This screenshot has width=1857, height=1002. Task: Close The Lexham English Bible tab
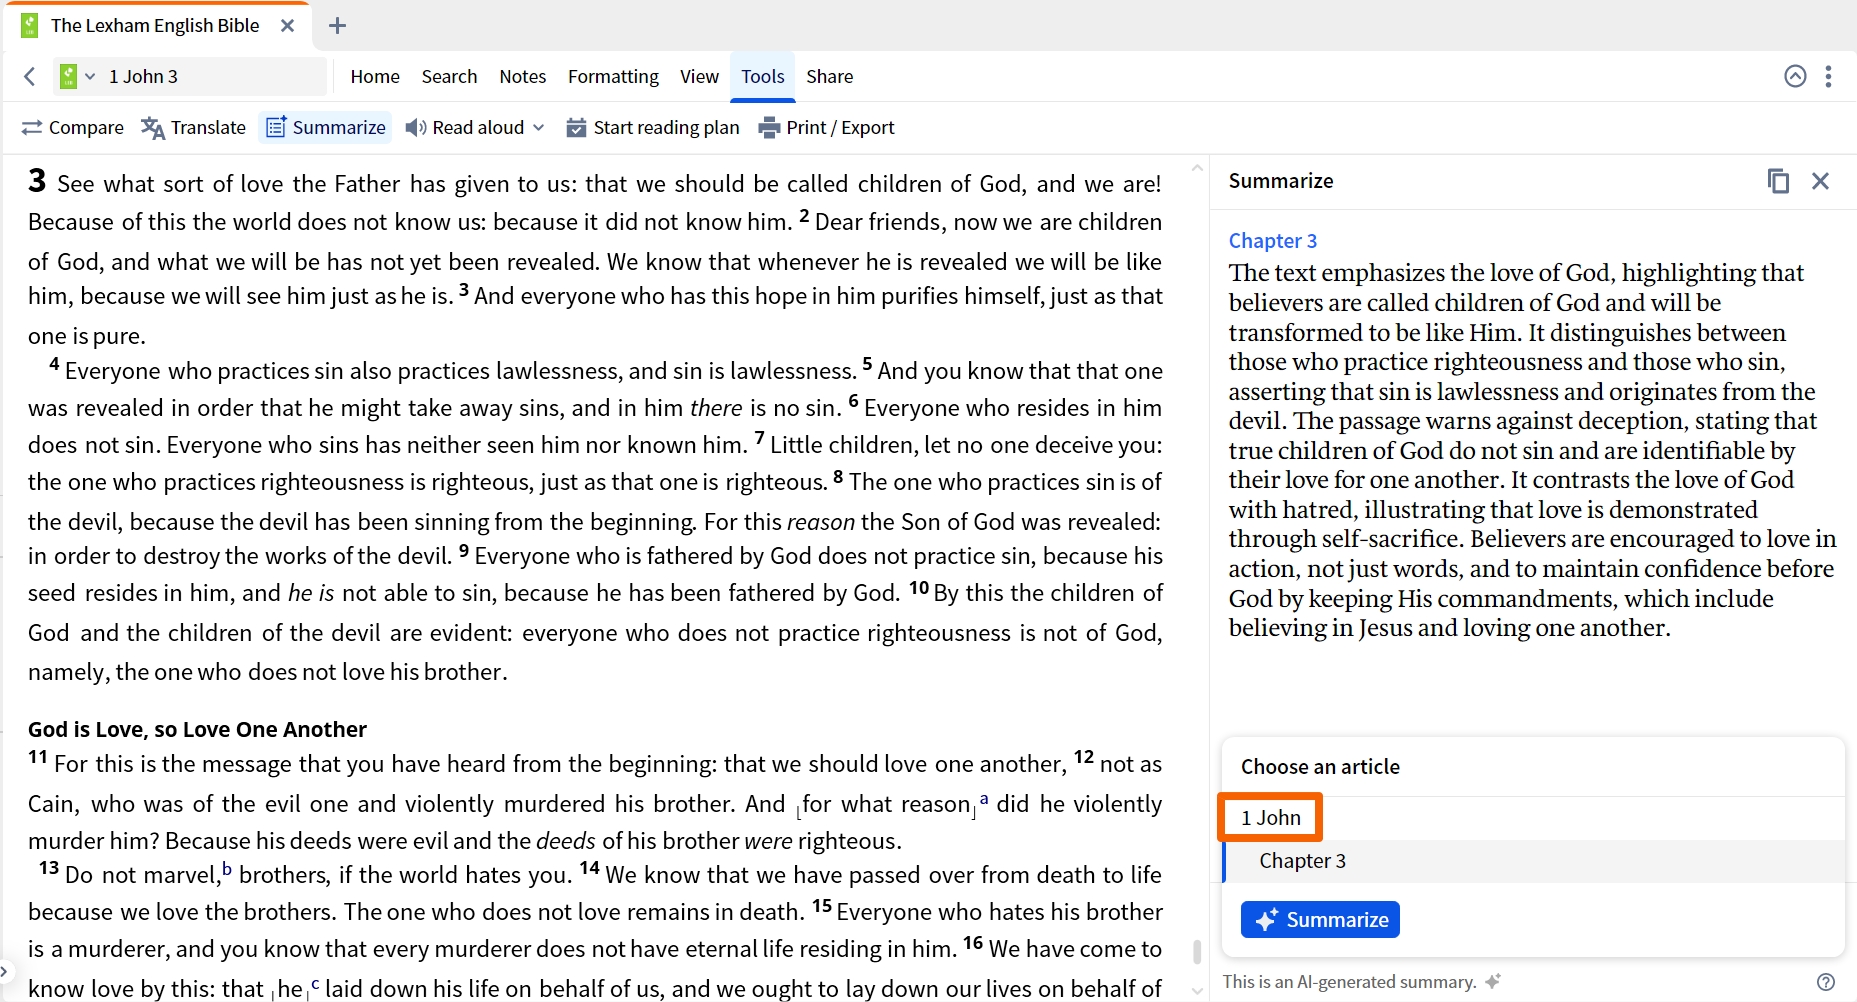(x=287, y=25)
